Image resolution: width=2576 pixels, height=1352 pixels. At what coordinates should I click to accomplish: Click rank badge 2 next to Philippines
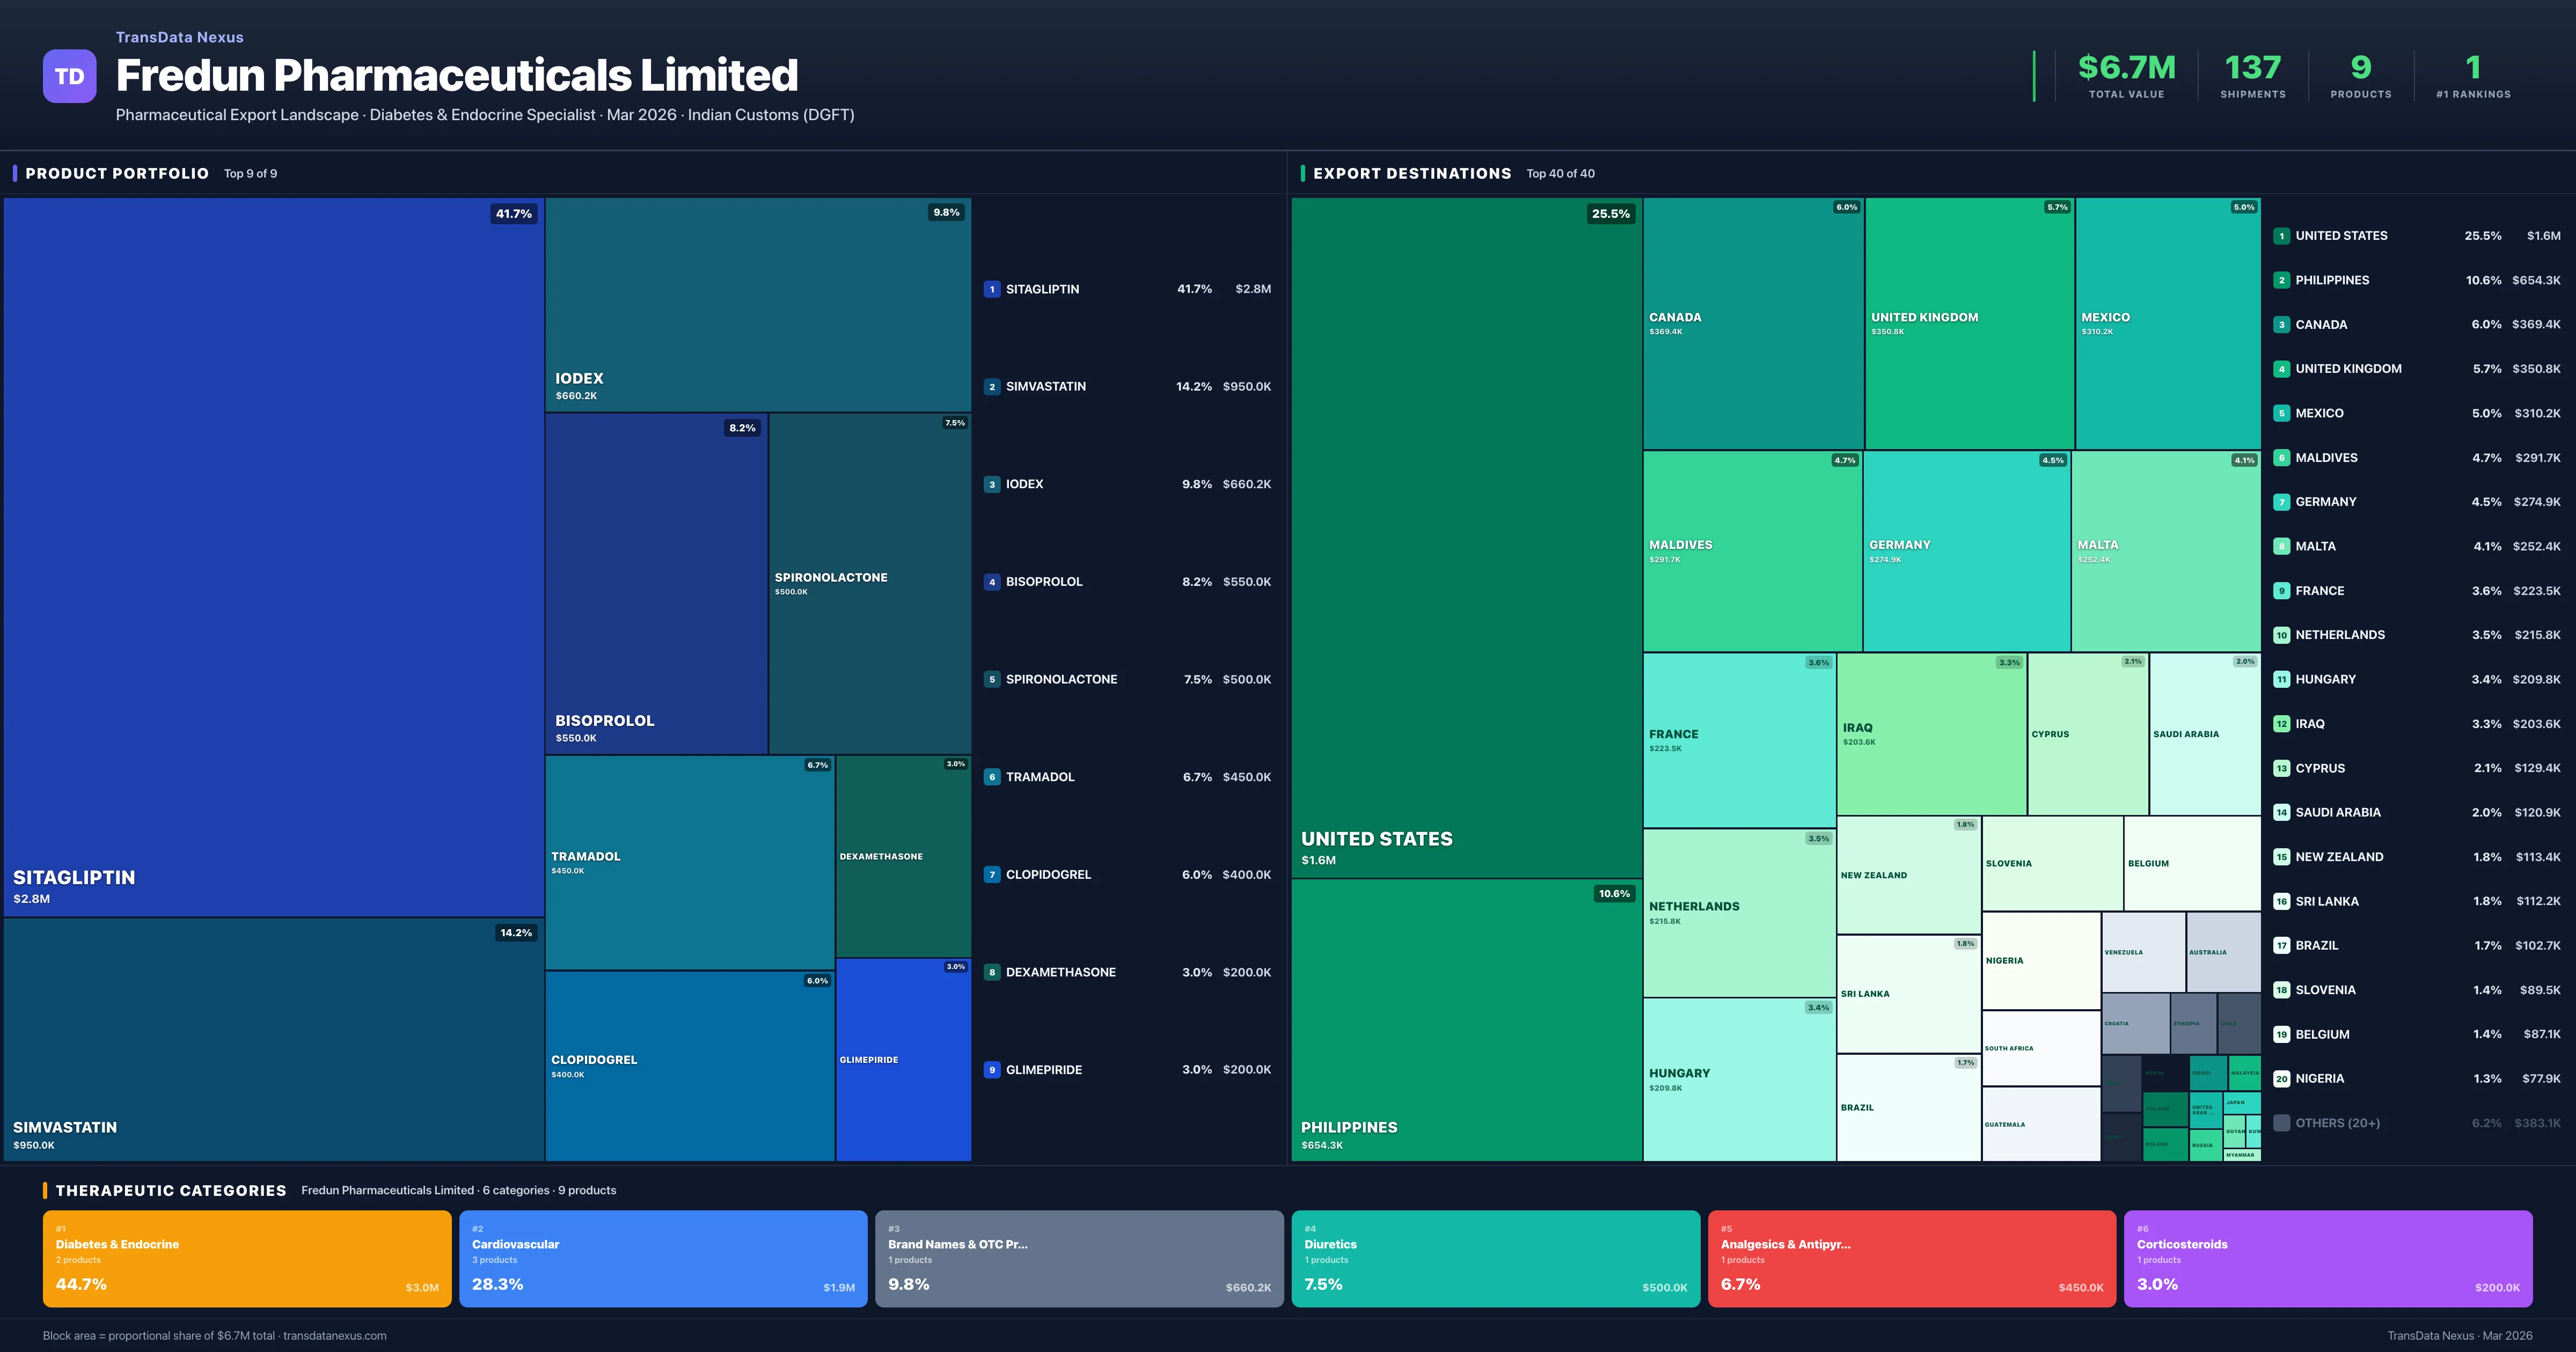coord(2281,280)
